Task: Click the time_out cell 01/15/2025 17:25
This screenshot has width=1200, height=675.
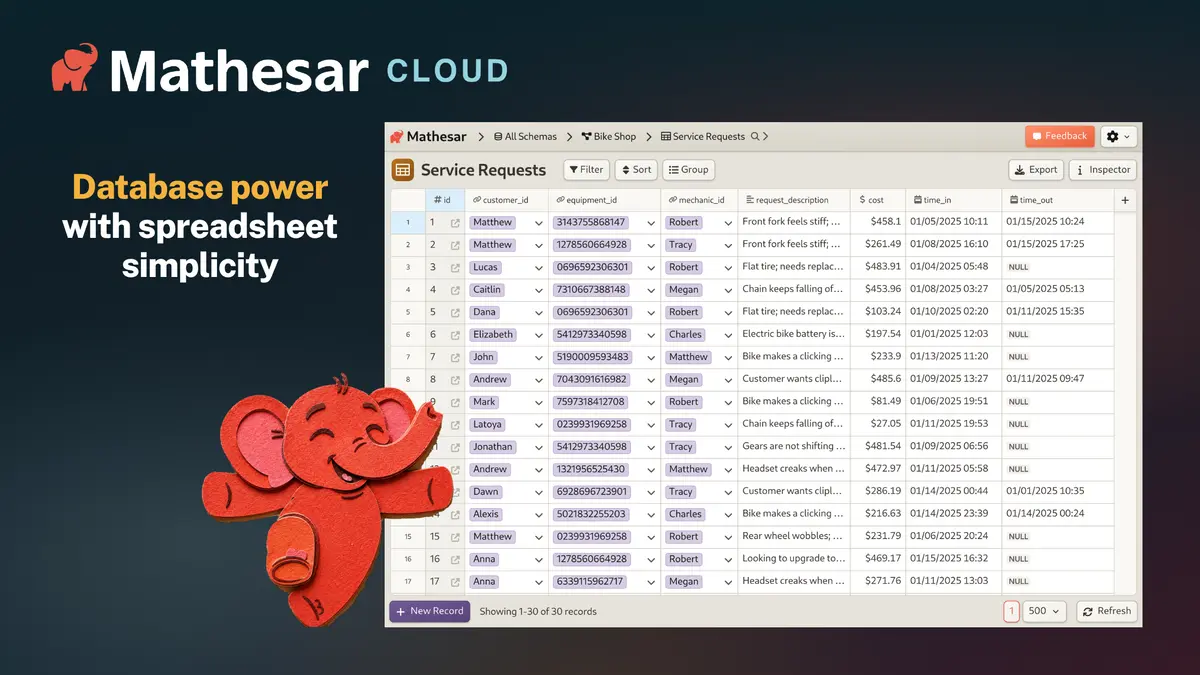Action: (1057, 245)
